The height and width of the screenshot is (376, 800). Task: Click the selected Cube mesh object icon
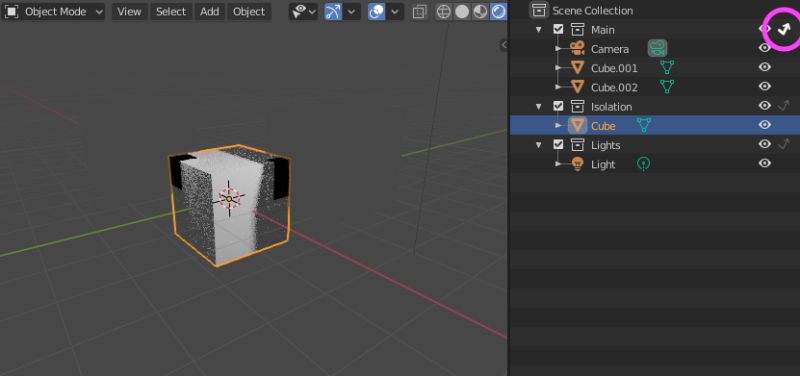(x=577, y=126)
